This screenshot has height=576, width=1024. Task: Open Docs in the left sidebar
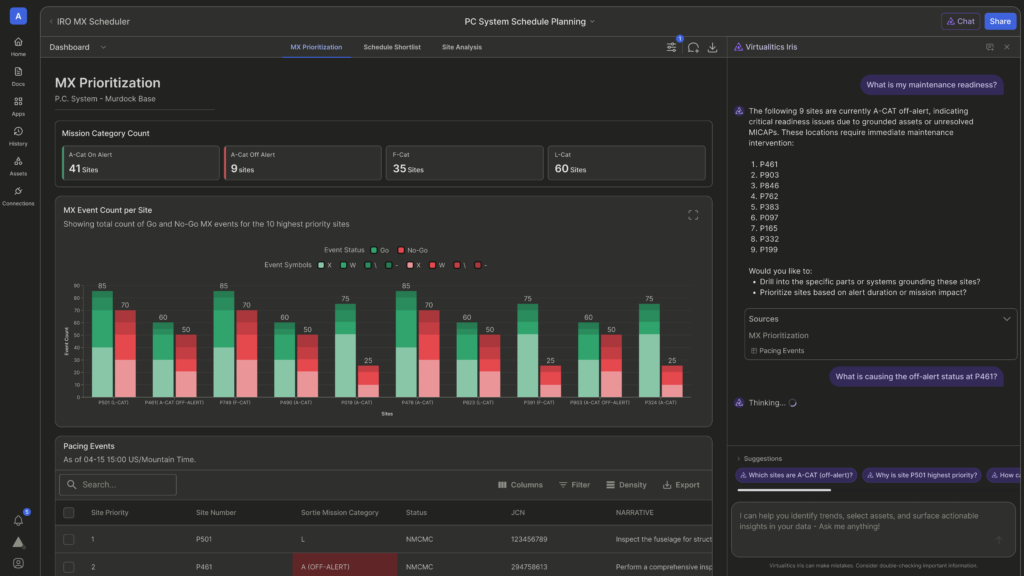[18, 76]
